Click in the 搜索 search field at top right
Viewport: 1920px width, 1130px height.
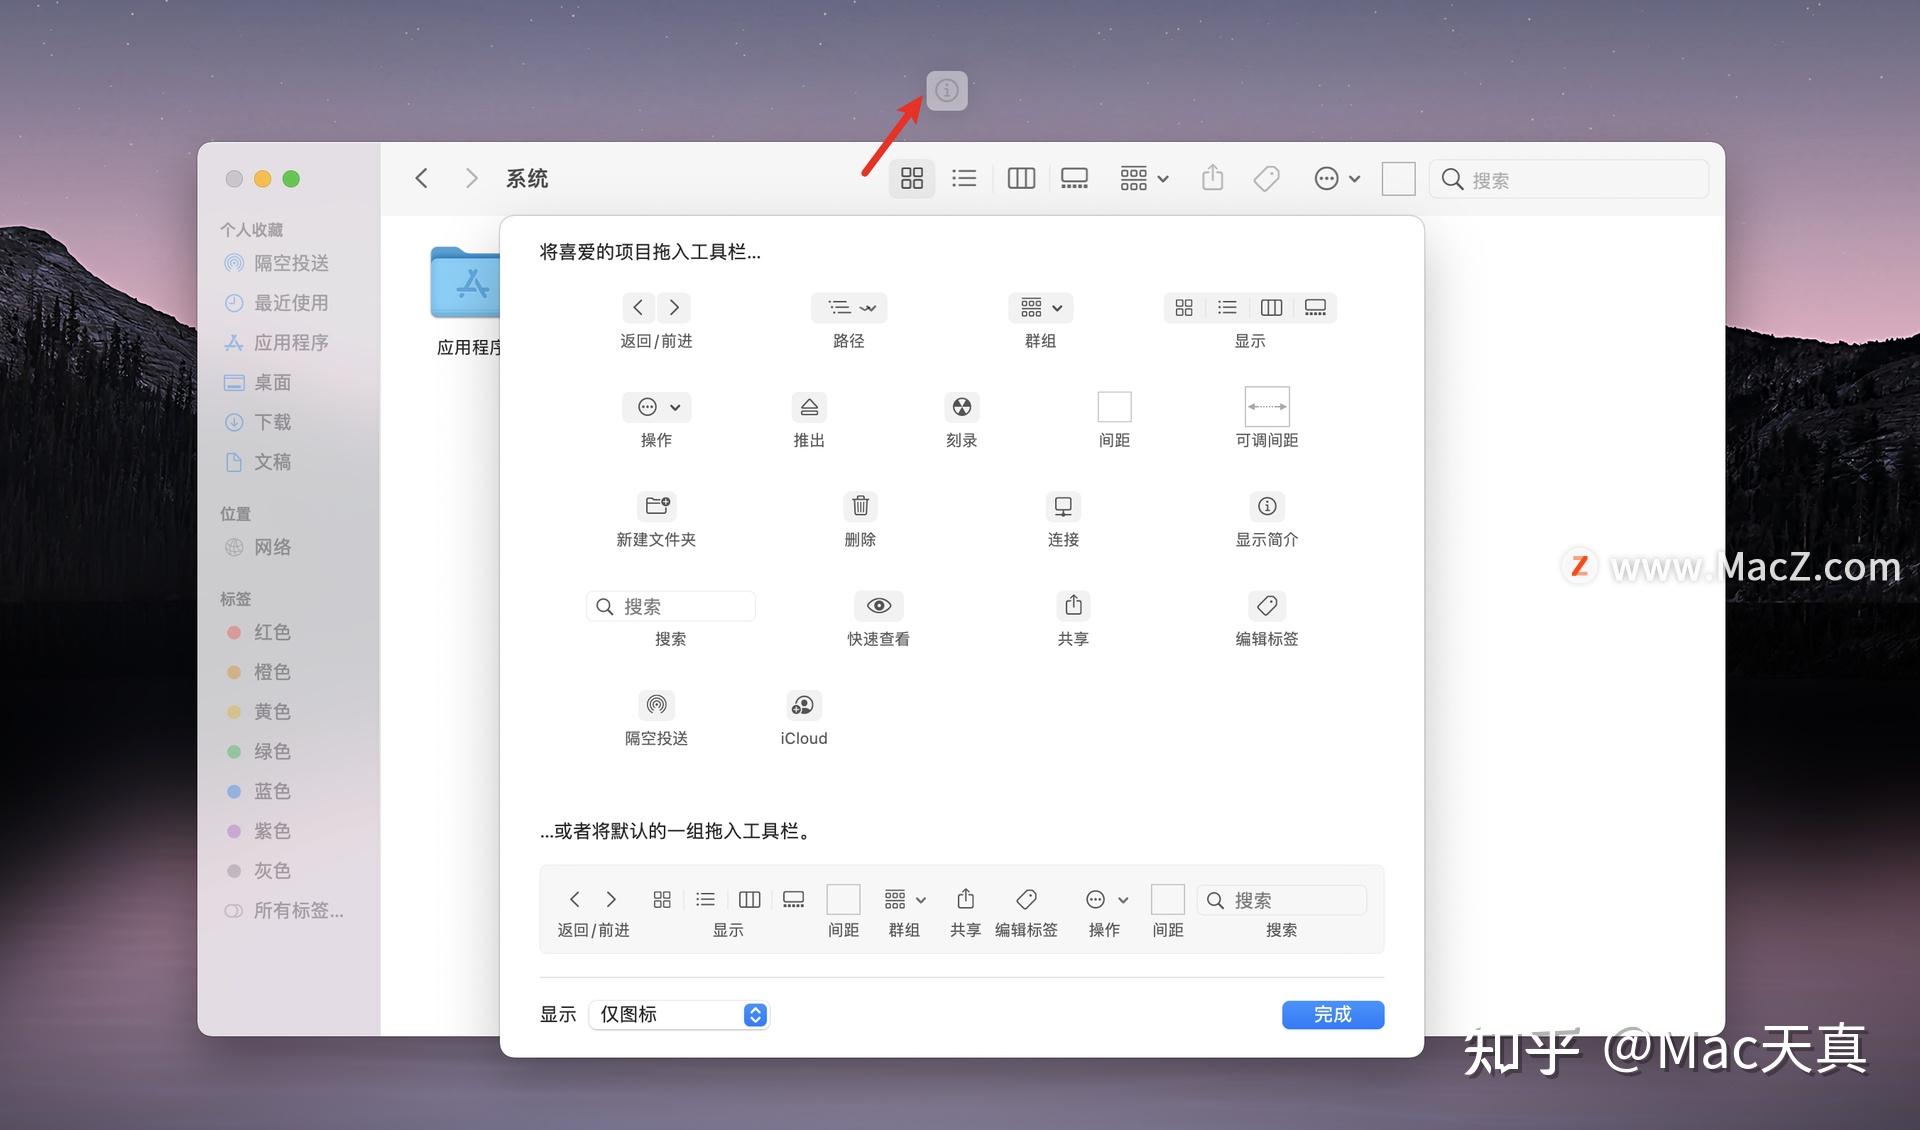point(1567,179)
